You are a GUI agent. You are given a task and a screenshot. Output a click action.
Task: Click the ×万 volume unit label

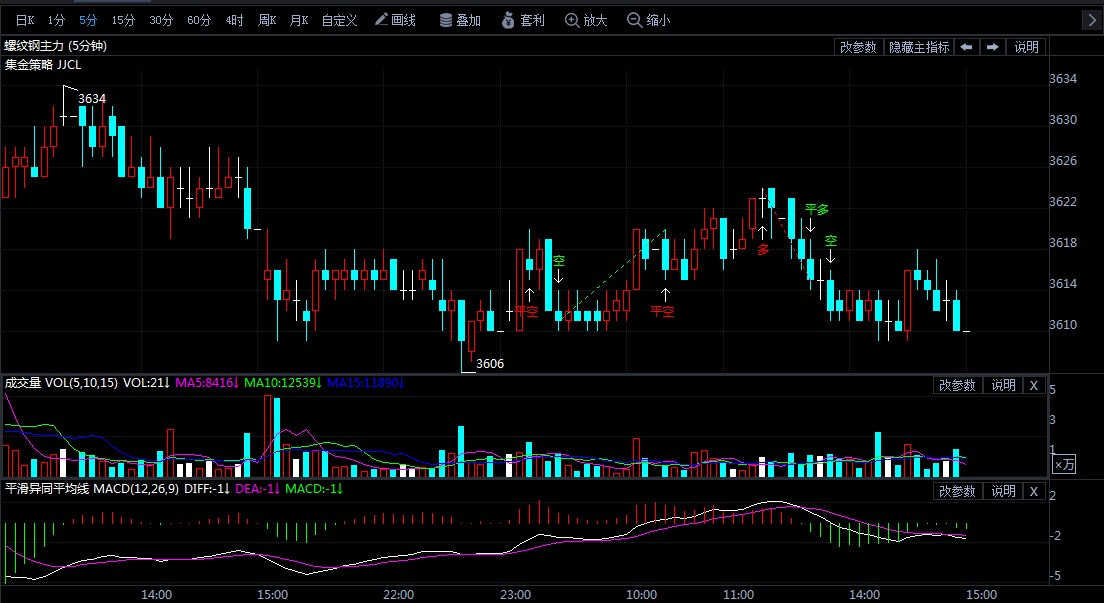coord(1065,464)
